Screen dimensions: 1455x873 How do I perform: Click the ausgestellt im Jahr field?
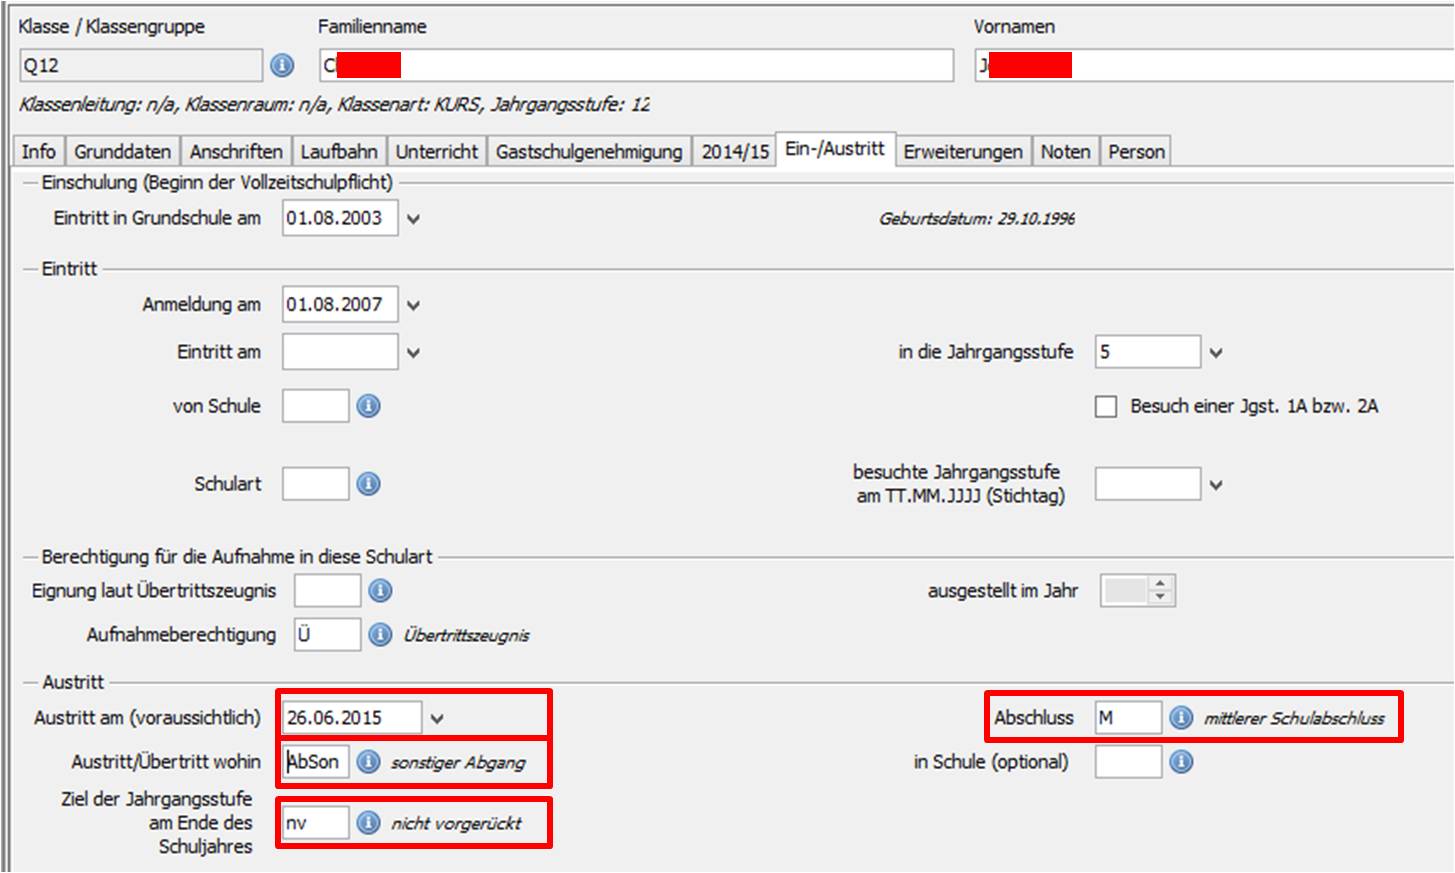point(1124,591)
